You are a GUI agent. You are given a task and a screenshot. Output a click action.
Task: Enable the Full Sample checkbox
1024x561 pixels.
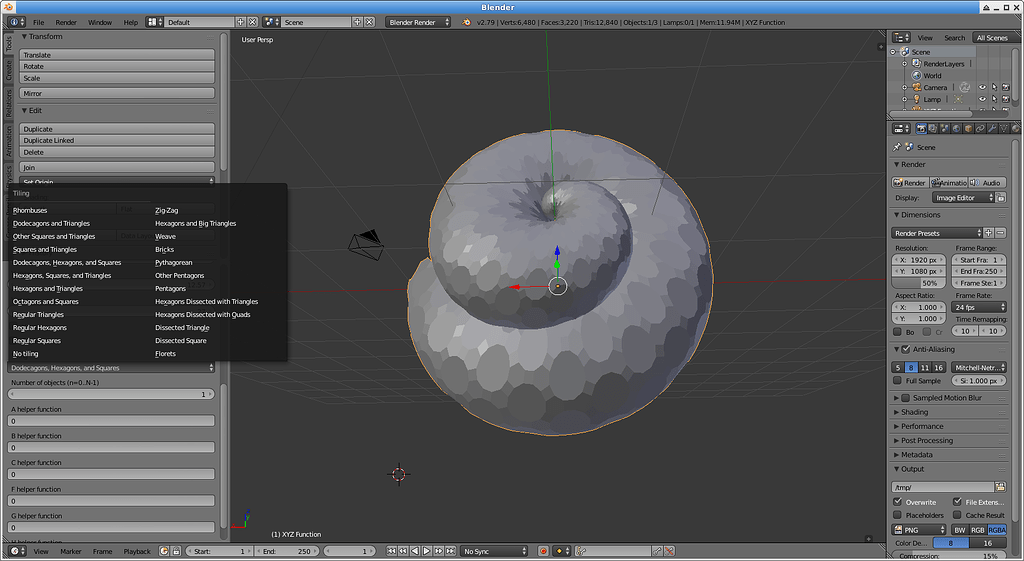(x=897, y=380)
